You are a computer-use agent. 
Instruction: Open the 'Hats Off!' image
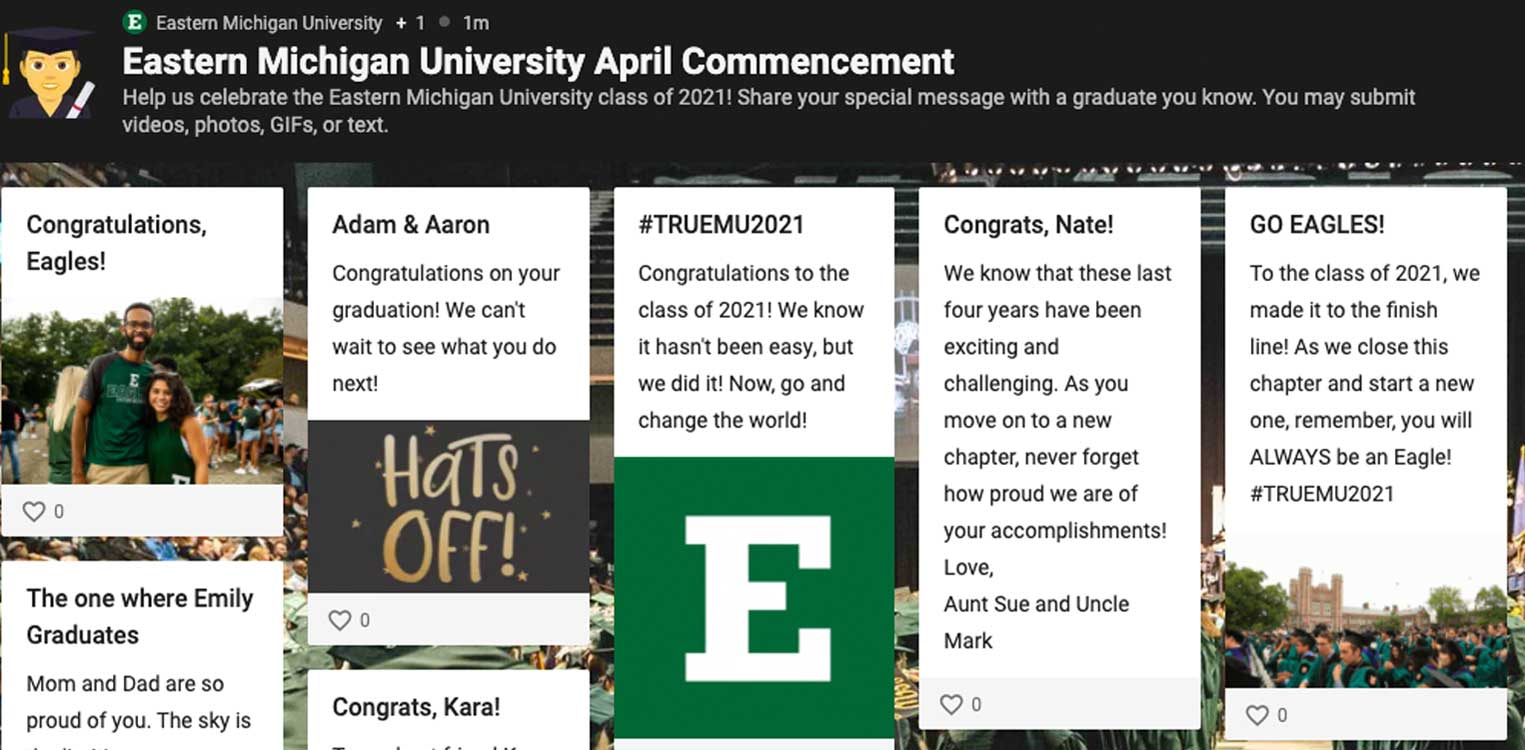pos(448,507)
